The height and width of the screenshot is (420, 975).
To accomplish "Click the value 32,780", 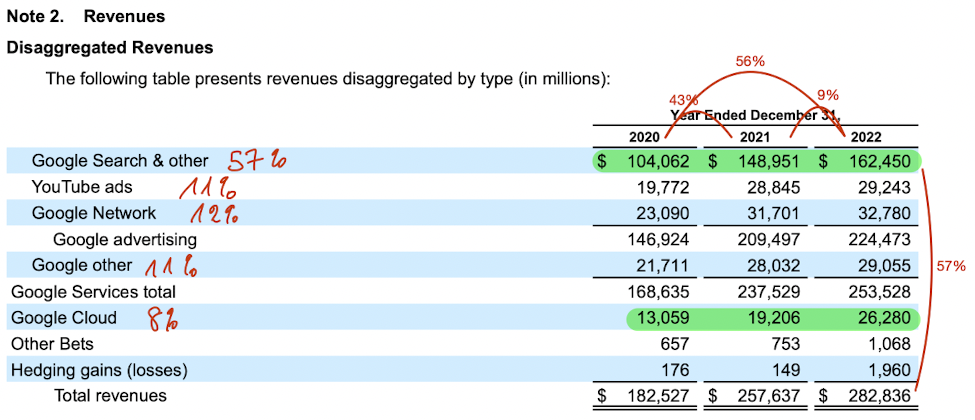I will coord(883,214).
